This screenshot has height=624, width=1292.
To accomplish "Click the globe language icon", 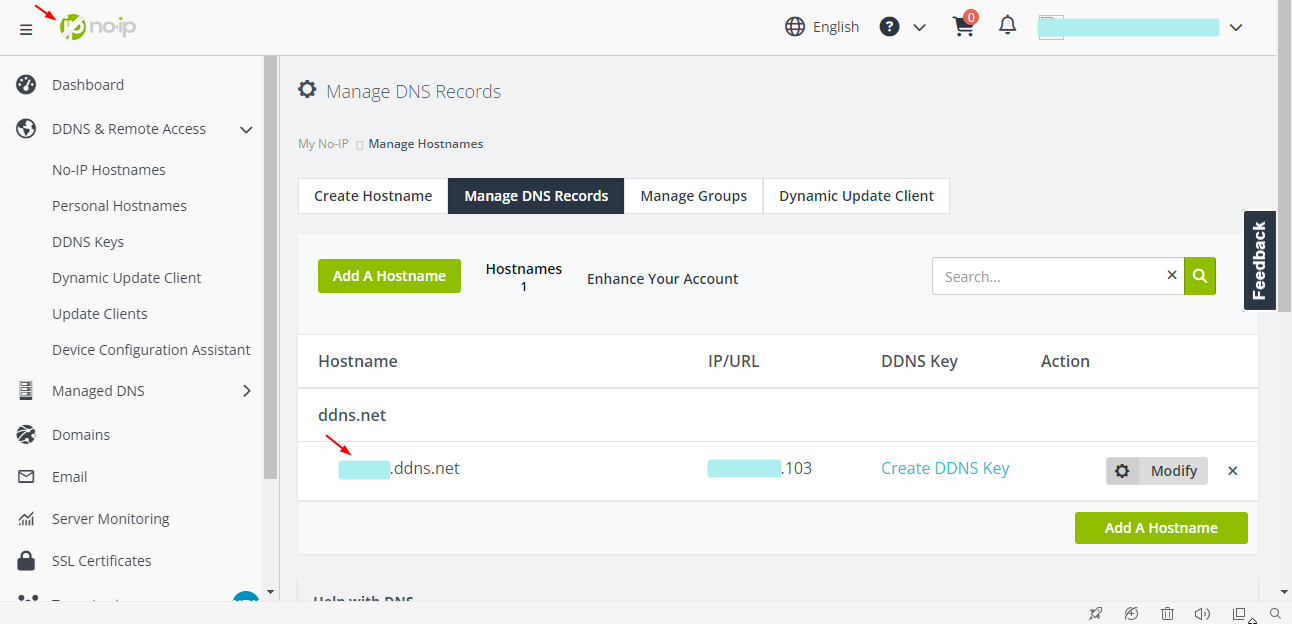I will (x=795, y=27).
